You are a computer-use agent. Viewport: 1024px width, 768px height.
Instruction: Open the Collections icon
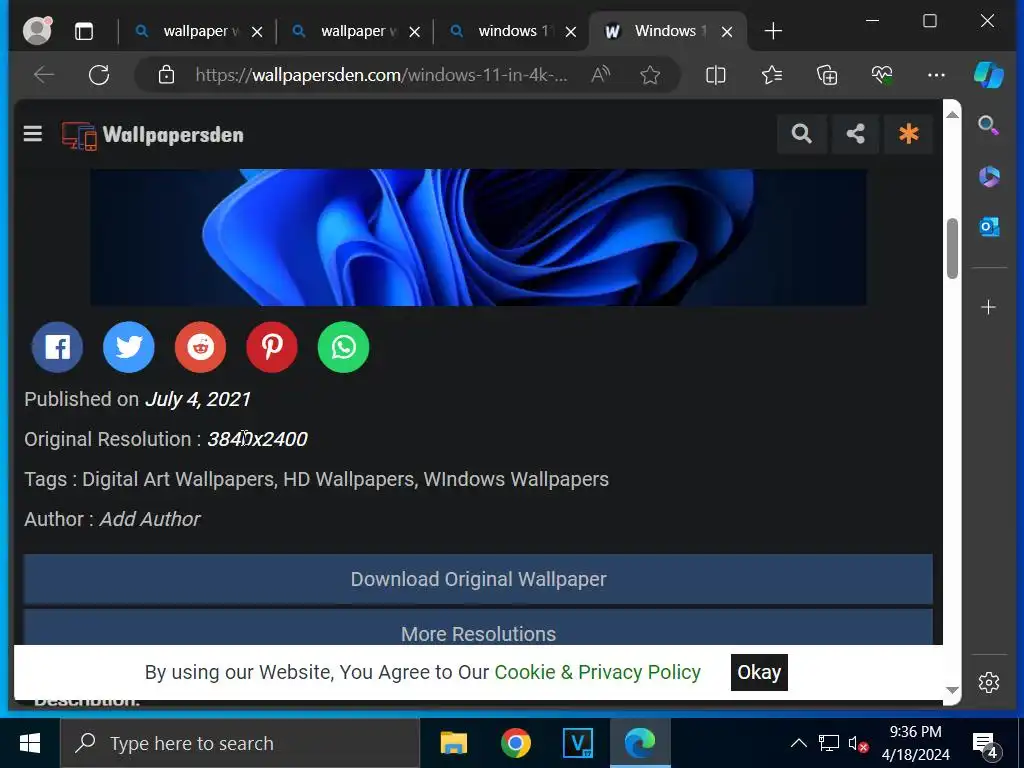827,75
